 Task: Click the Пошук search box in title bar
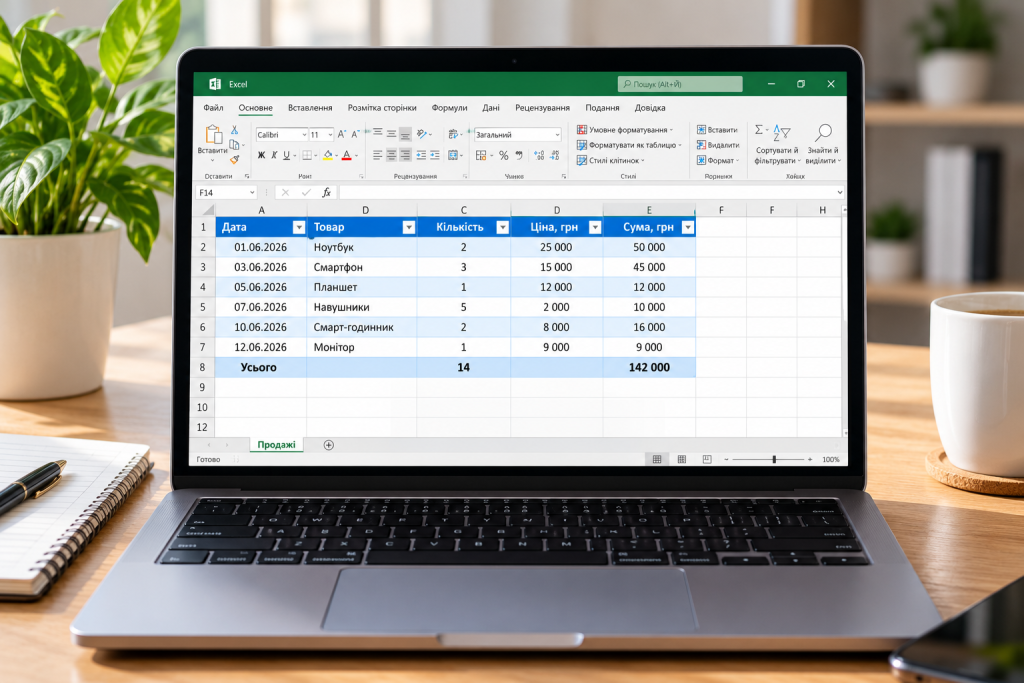(x=680, y=84)
